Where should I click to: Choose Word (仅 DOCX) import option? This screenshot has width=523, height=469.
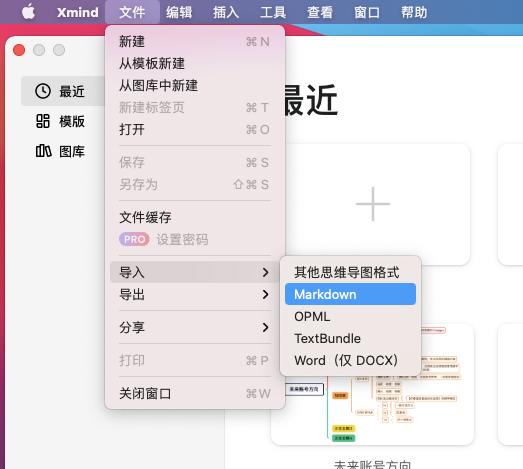pyautogui.click(x=351, y=360)
